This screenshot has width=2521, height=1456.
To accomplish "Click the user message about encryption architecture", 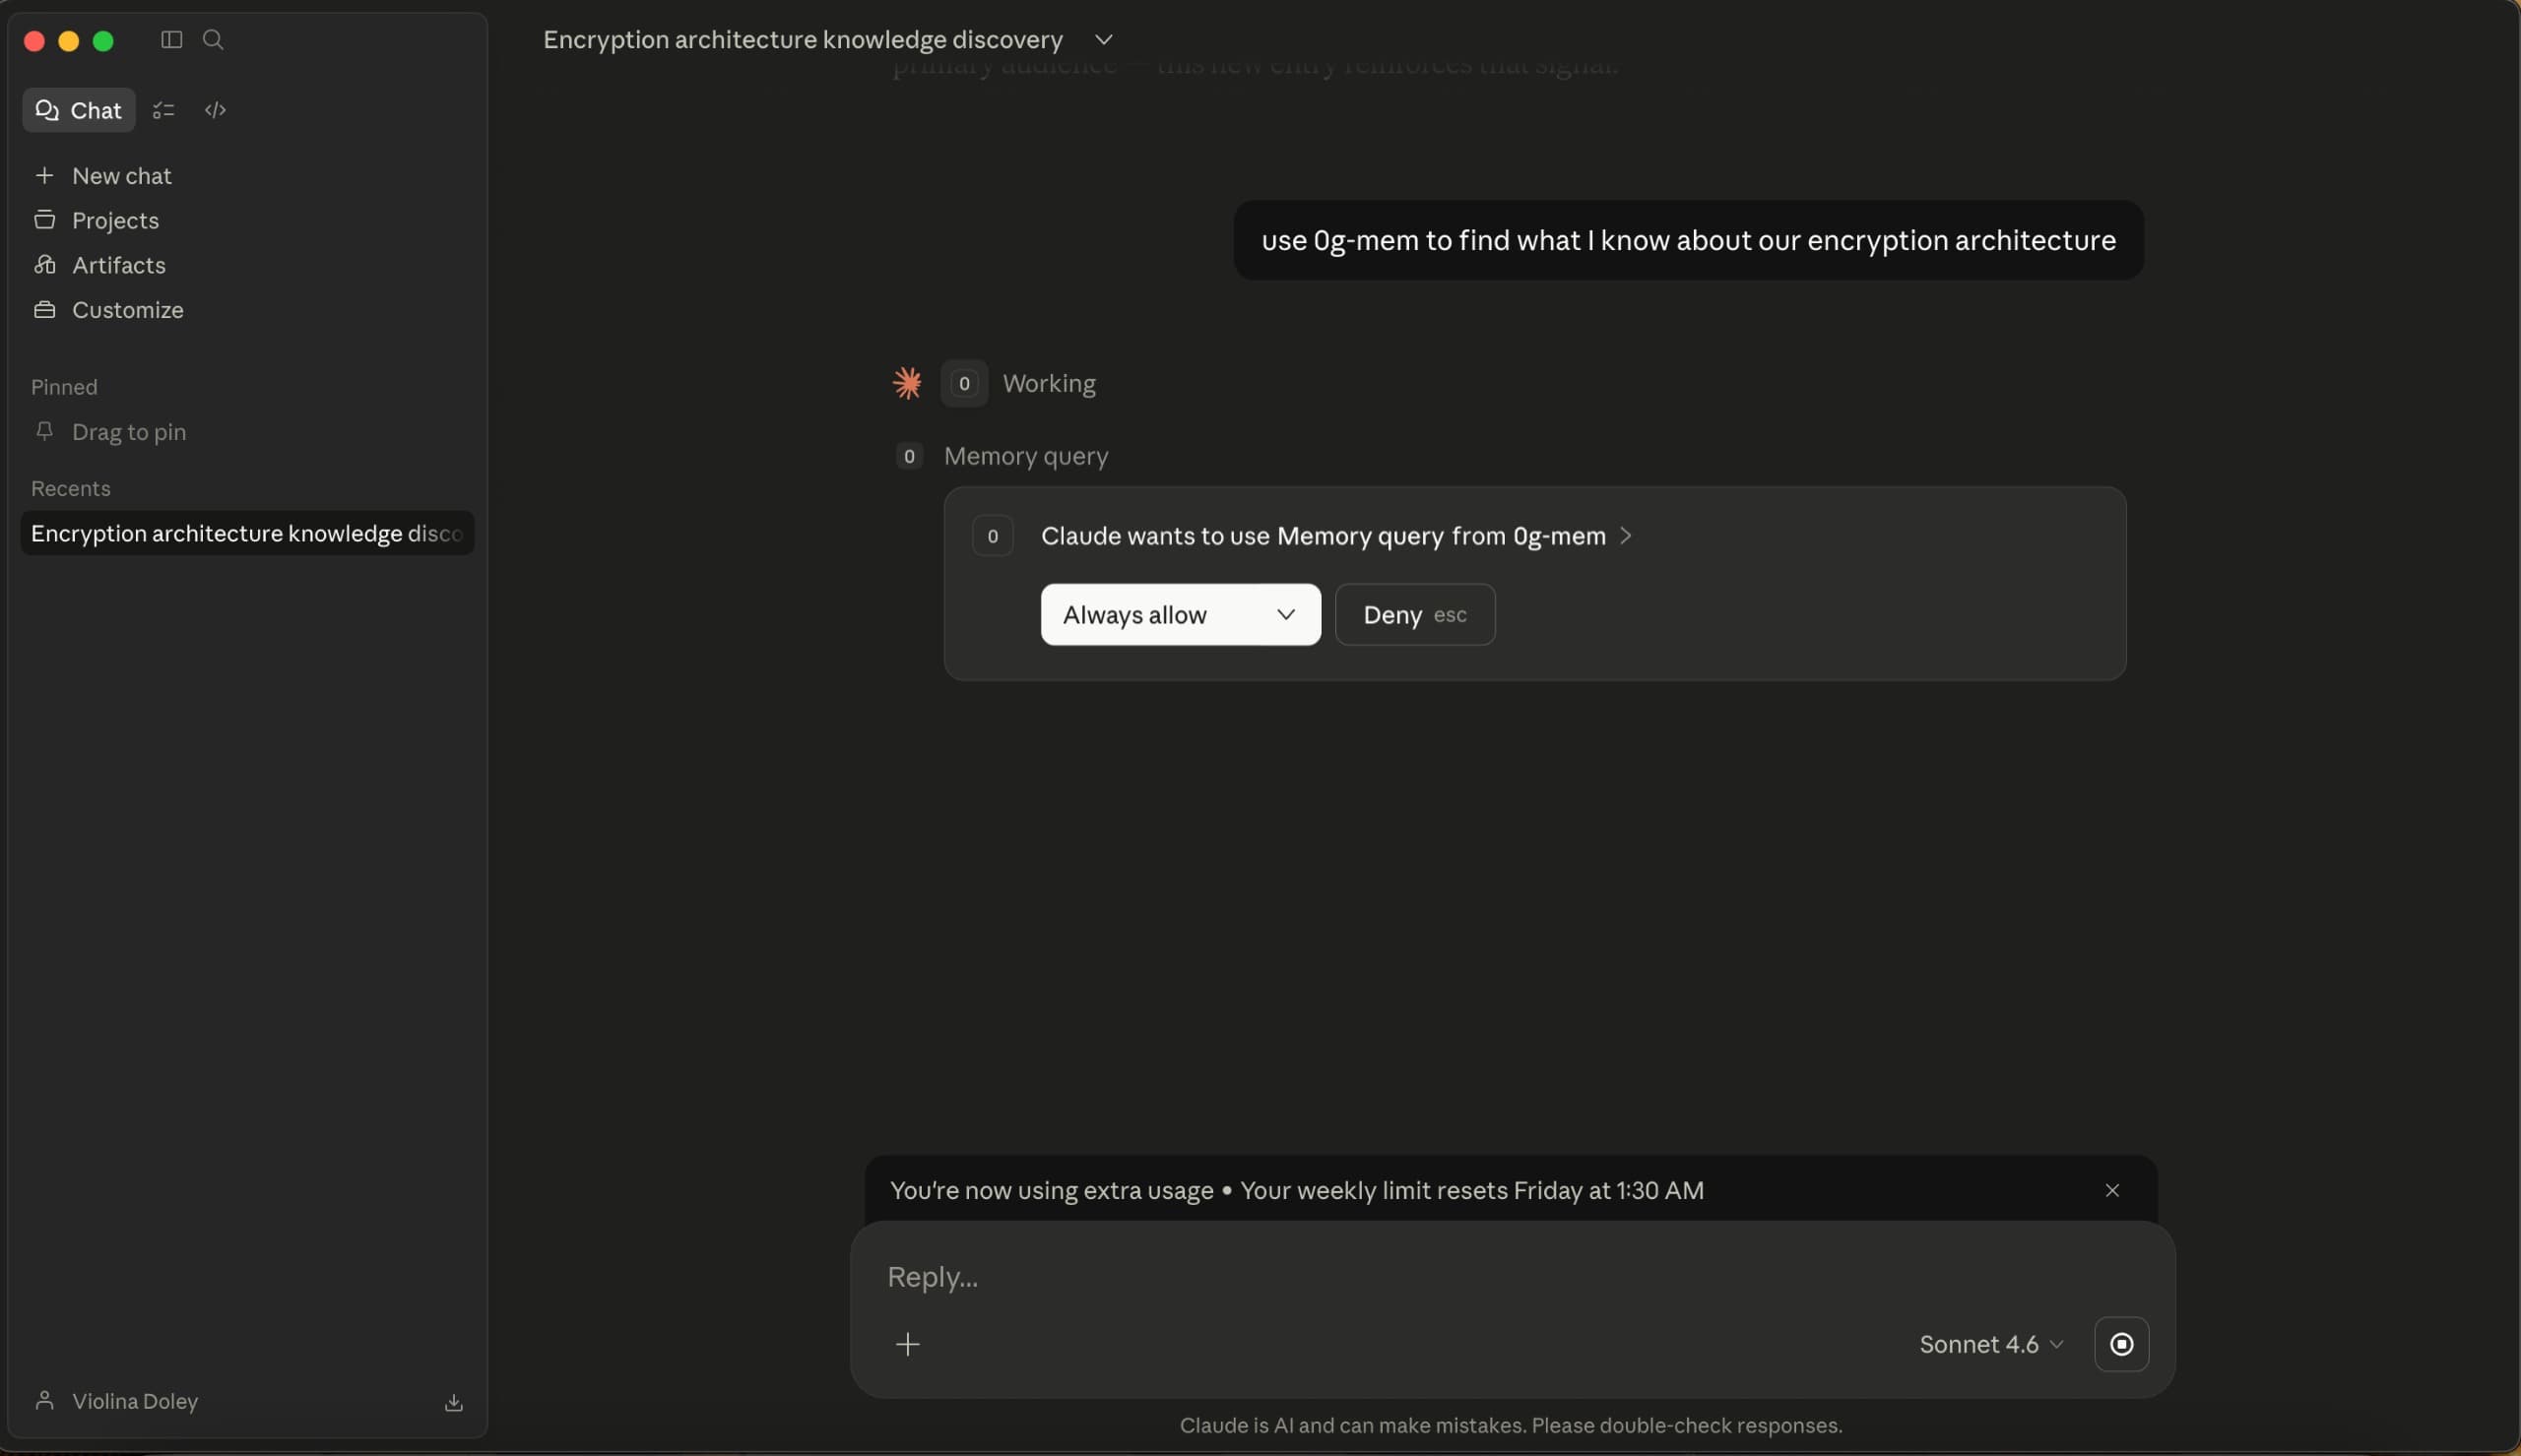I will [1688, 240].
